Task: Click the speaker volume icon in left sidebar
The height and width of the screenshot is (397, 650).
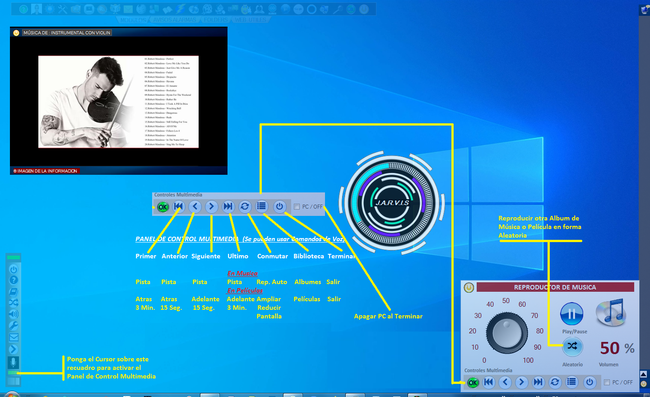Action: pos(13,314)
